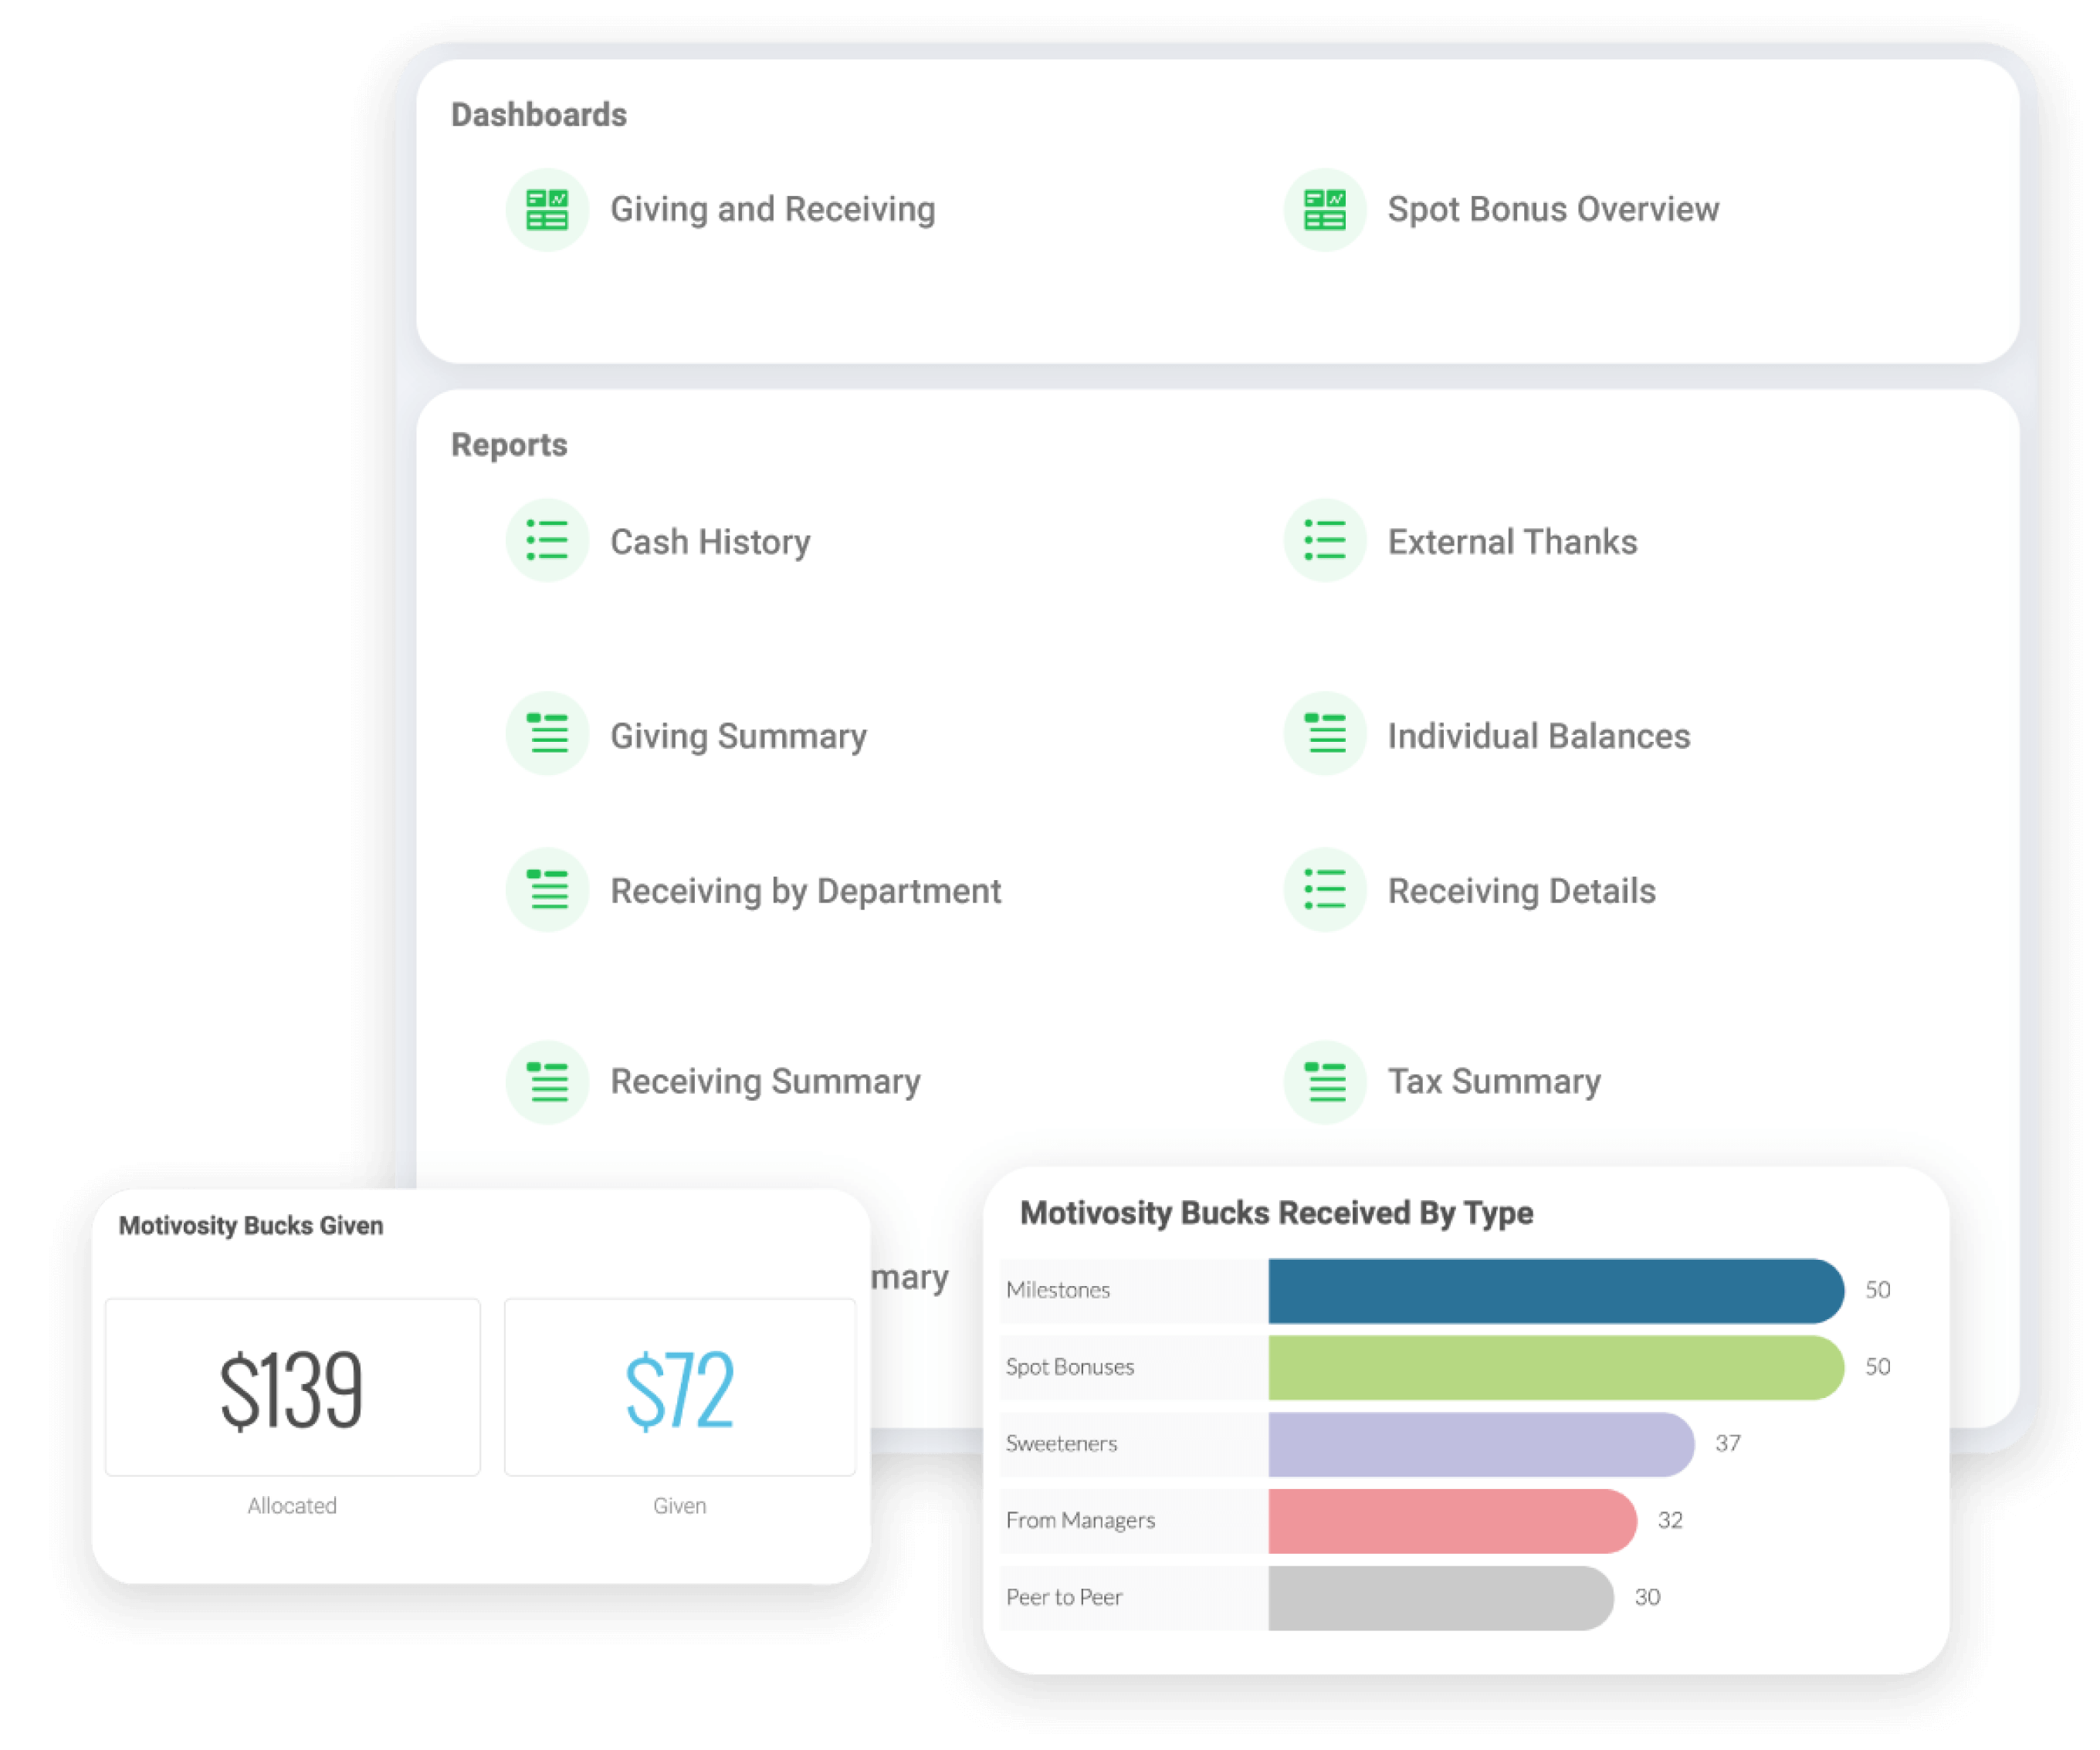Click the Giving Summary report icon
This screenshot has height=1750, width=2100.
tap(547, 734)
